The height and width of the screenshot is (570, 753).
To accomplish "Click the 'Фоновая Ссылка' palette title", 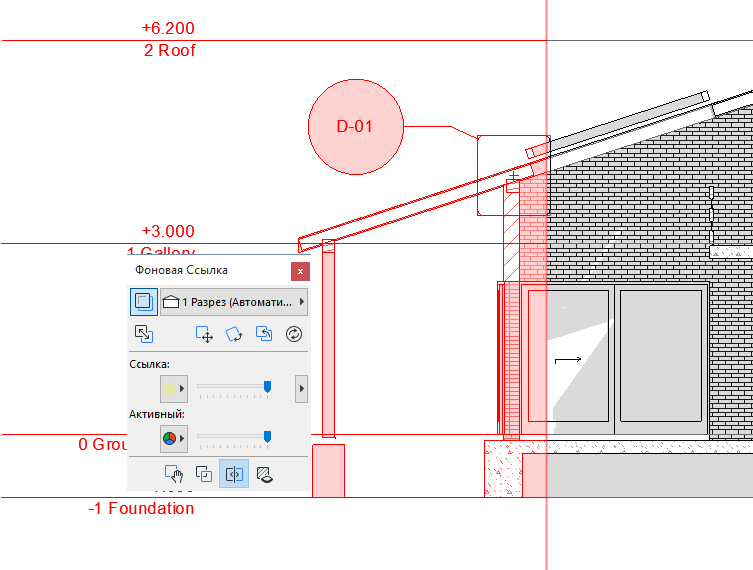I will tap(181, 270).
